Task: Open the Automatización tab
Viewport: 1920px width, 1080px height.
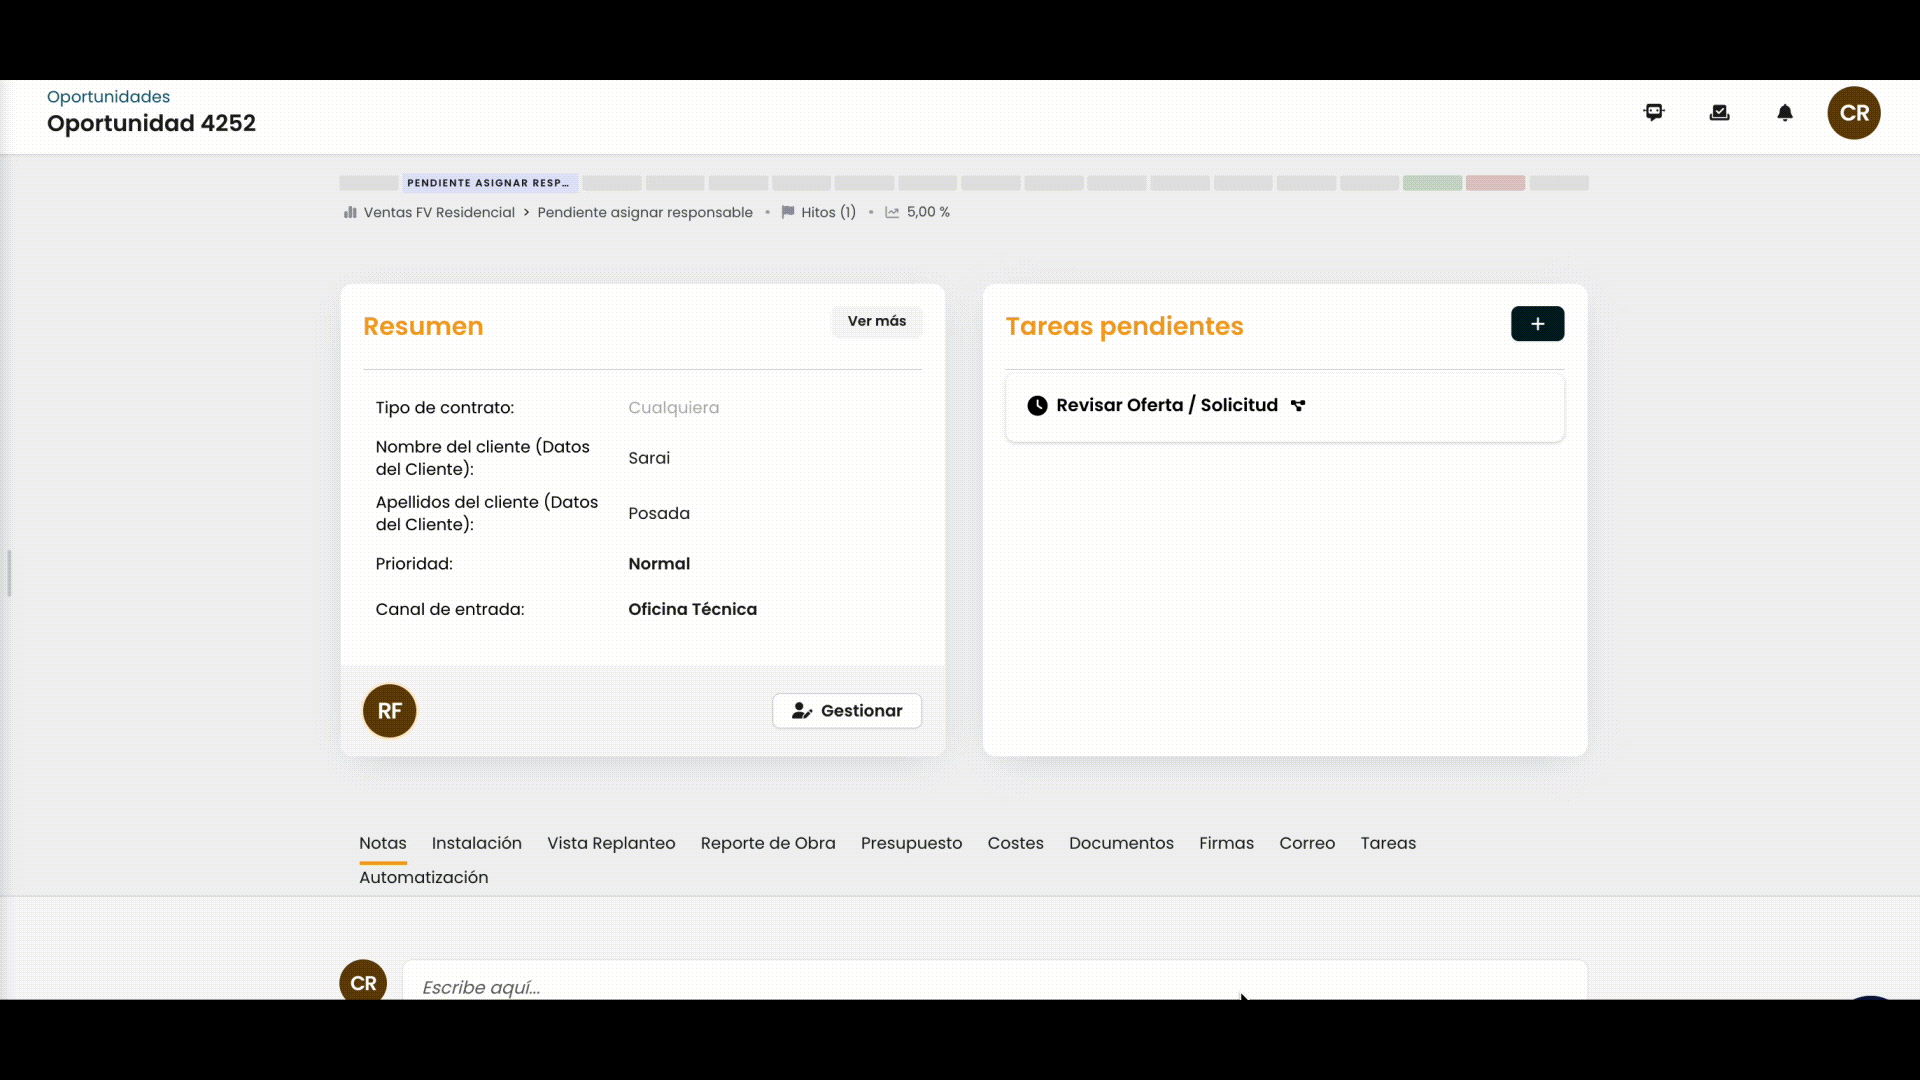Action: 424,877
